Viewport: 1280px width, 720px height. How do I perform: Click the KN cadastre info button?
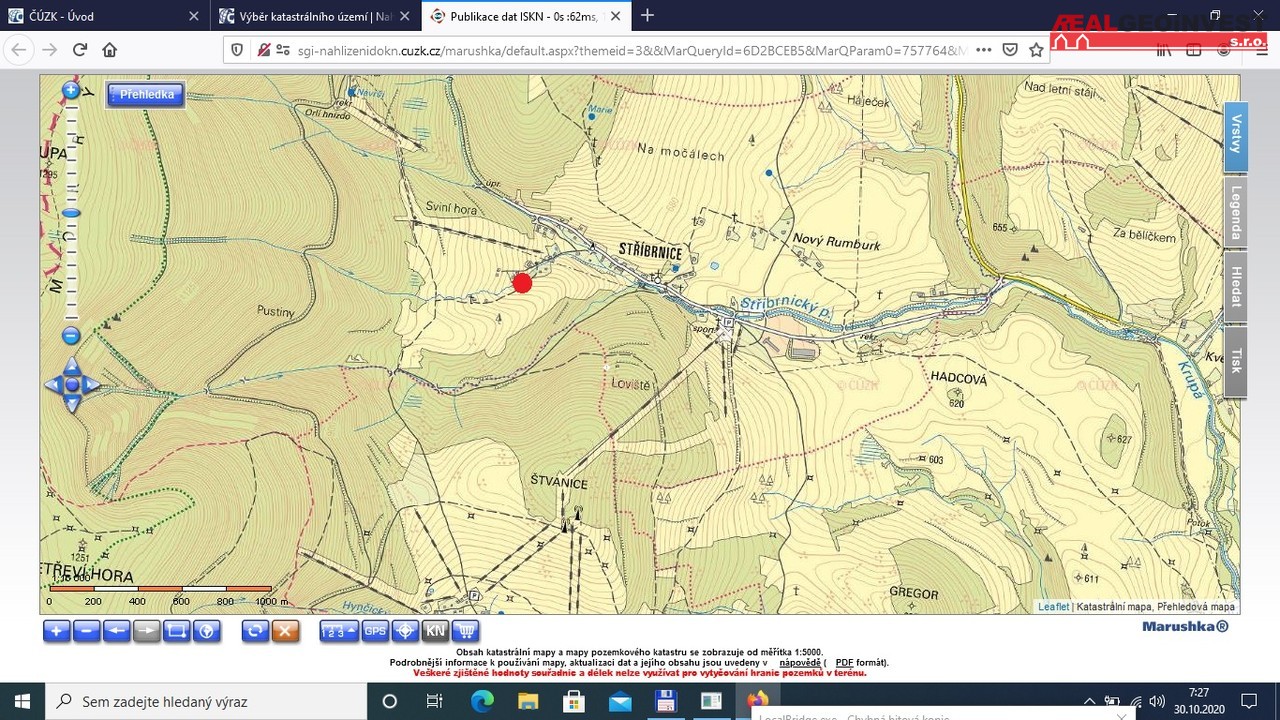tap(435, 631)
